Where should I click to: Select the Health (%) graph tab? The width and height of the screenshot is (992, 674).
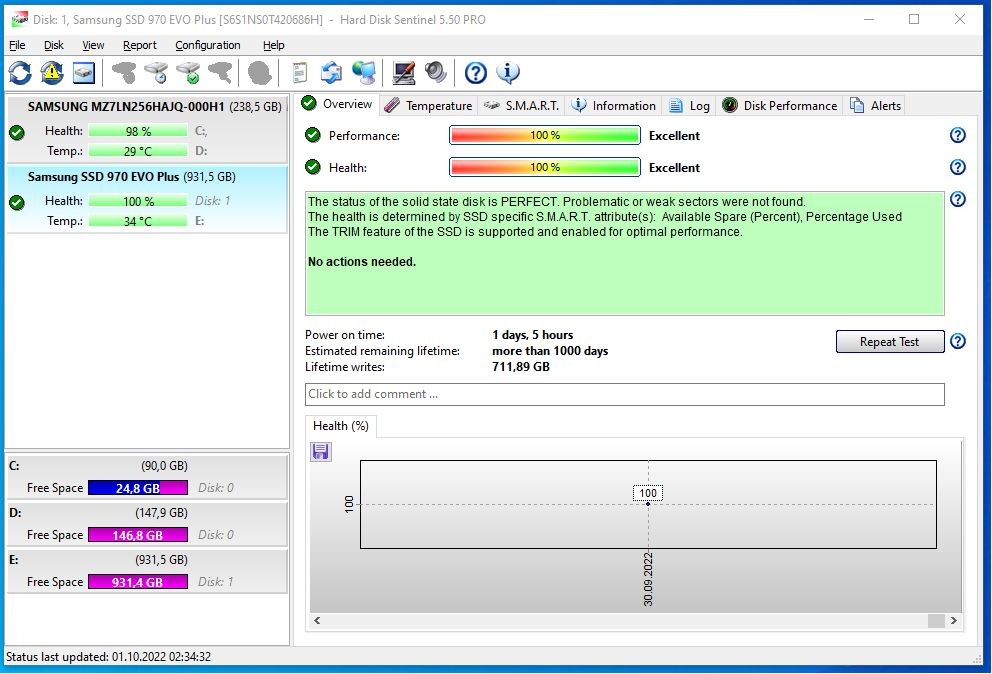[340, 426]
